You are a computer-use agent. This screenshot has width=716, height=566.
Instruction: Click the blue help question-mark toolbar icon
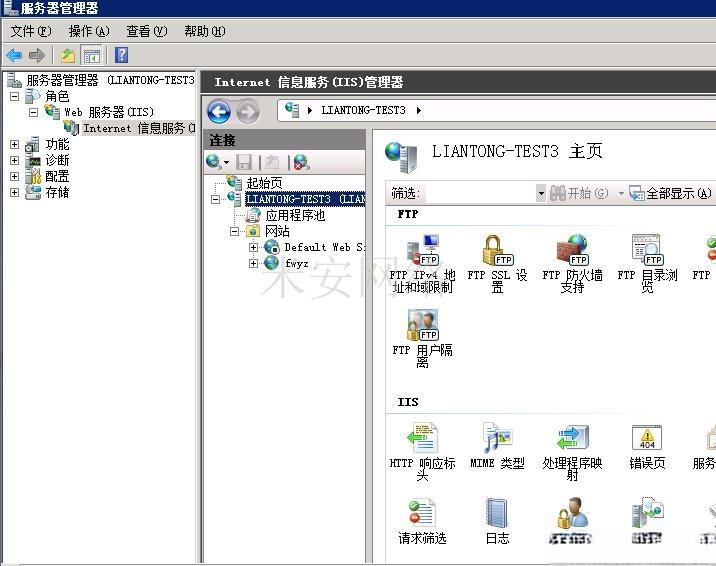[121, 55]
